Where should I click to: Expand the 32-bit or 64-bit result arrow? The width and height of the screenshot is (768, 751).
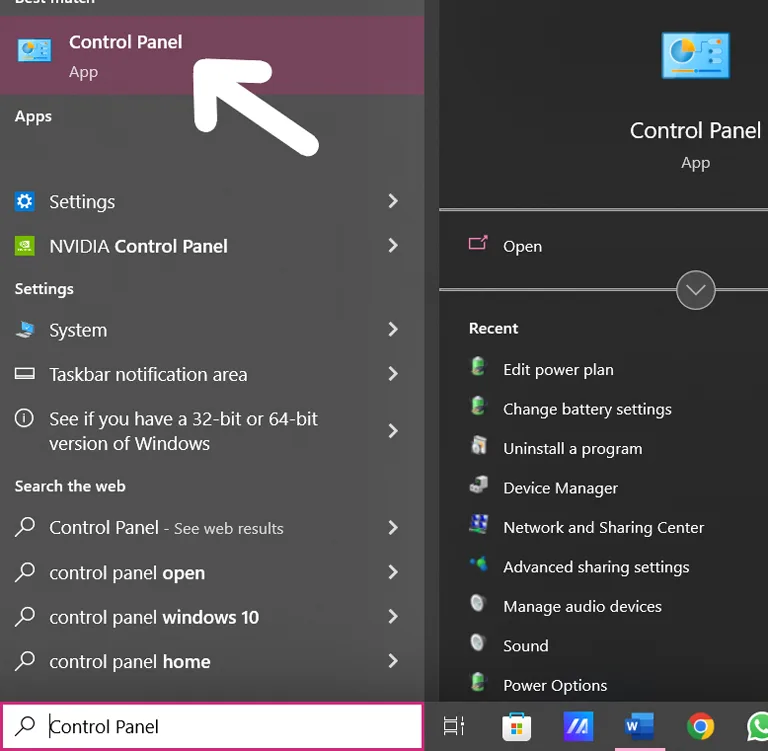(x=393, y=431)
